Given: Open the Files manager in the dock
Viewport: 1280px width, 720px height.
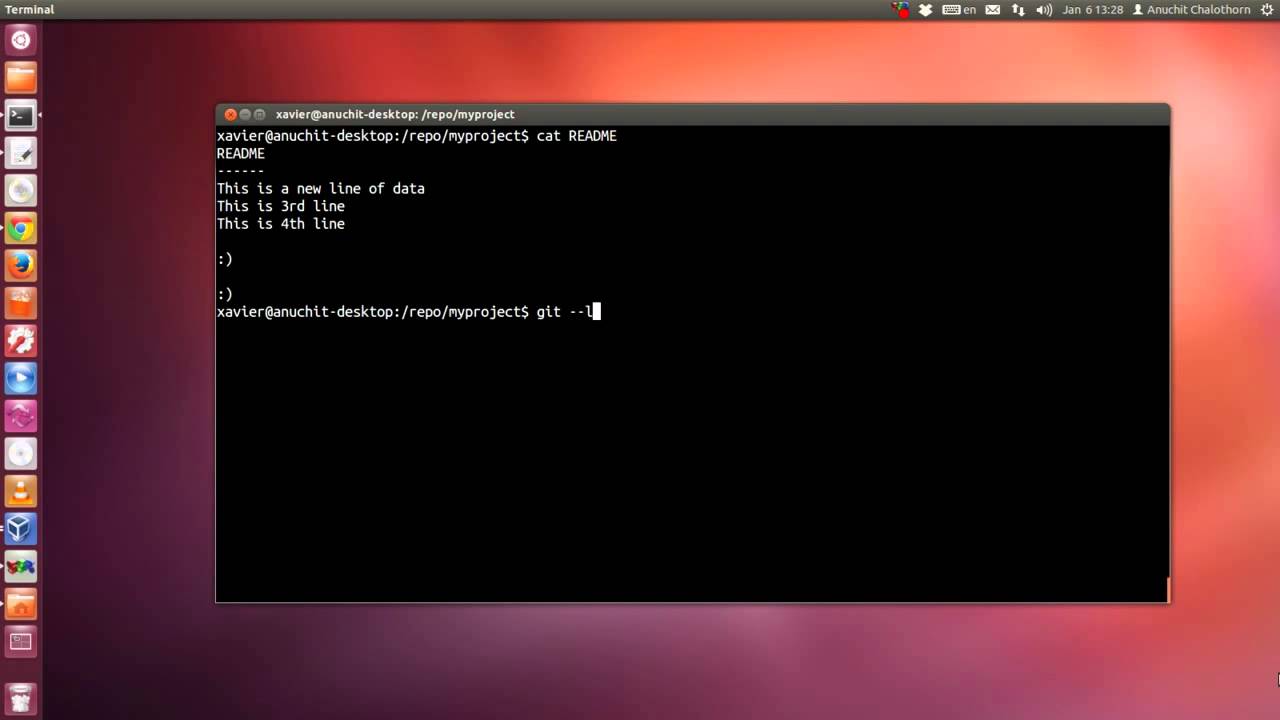Looking at the screenshot, I should tap(21, 78).
